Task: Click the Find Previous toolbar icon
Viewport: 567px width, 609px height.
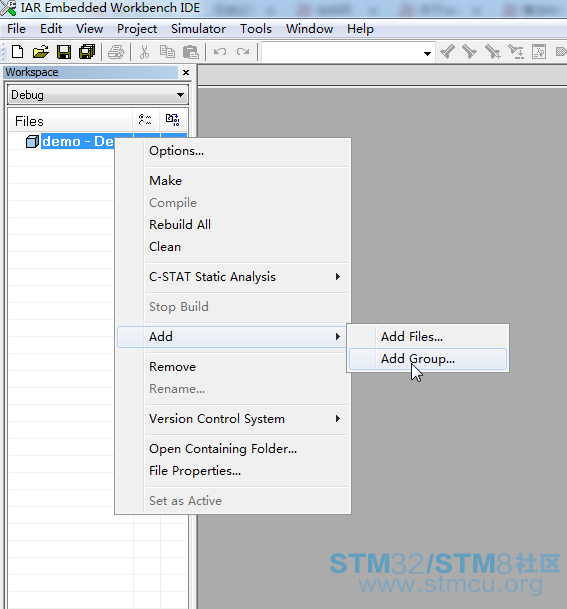Action: (447, 52)
